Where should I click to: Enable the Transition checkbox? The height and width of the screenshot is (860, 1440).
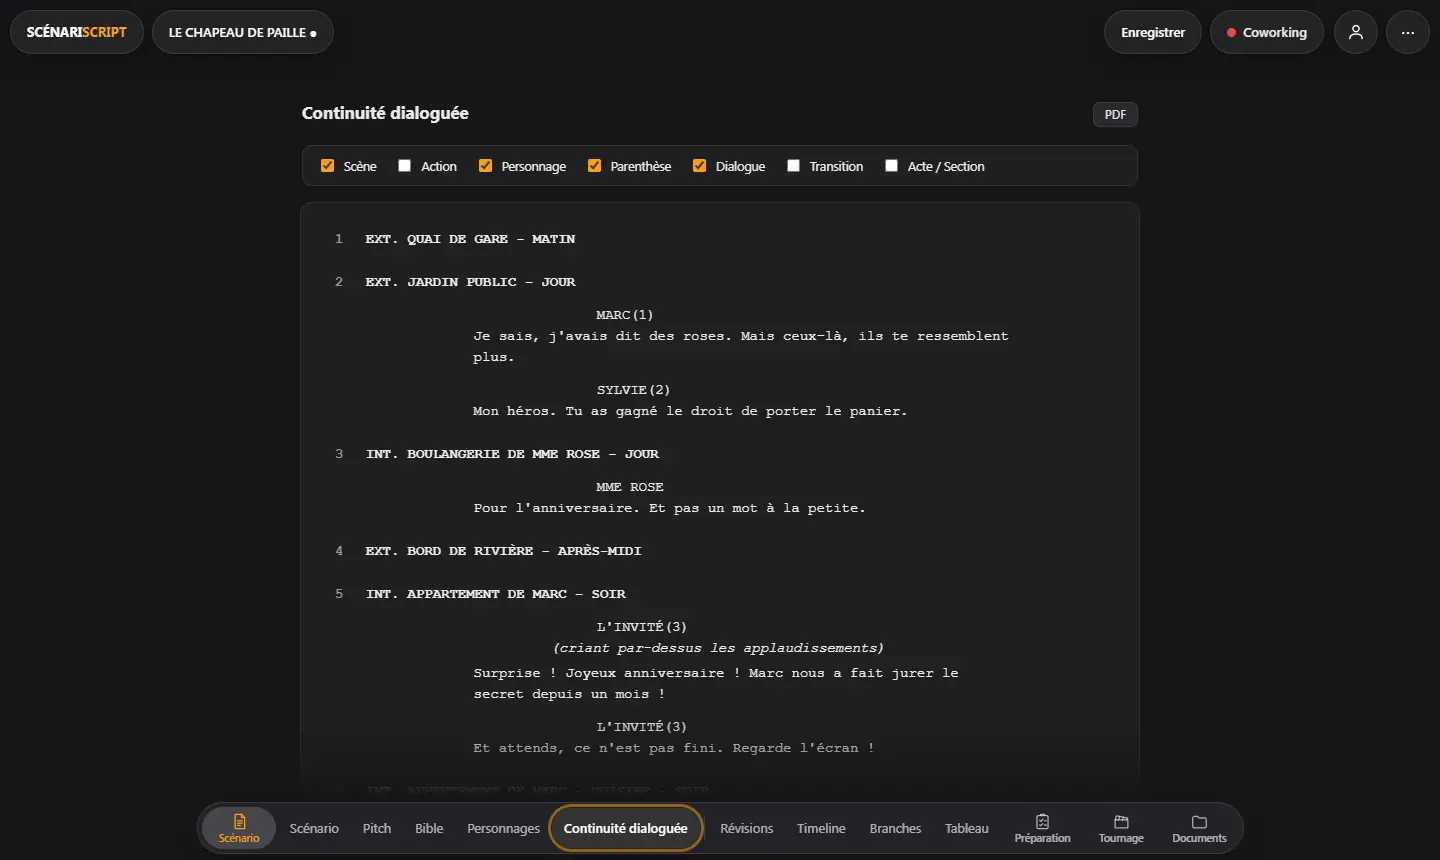(793, 166)
